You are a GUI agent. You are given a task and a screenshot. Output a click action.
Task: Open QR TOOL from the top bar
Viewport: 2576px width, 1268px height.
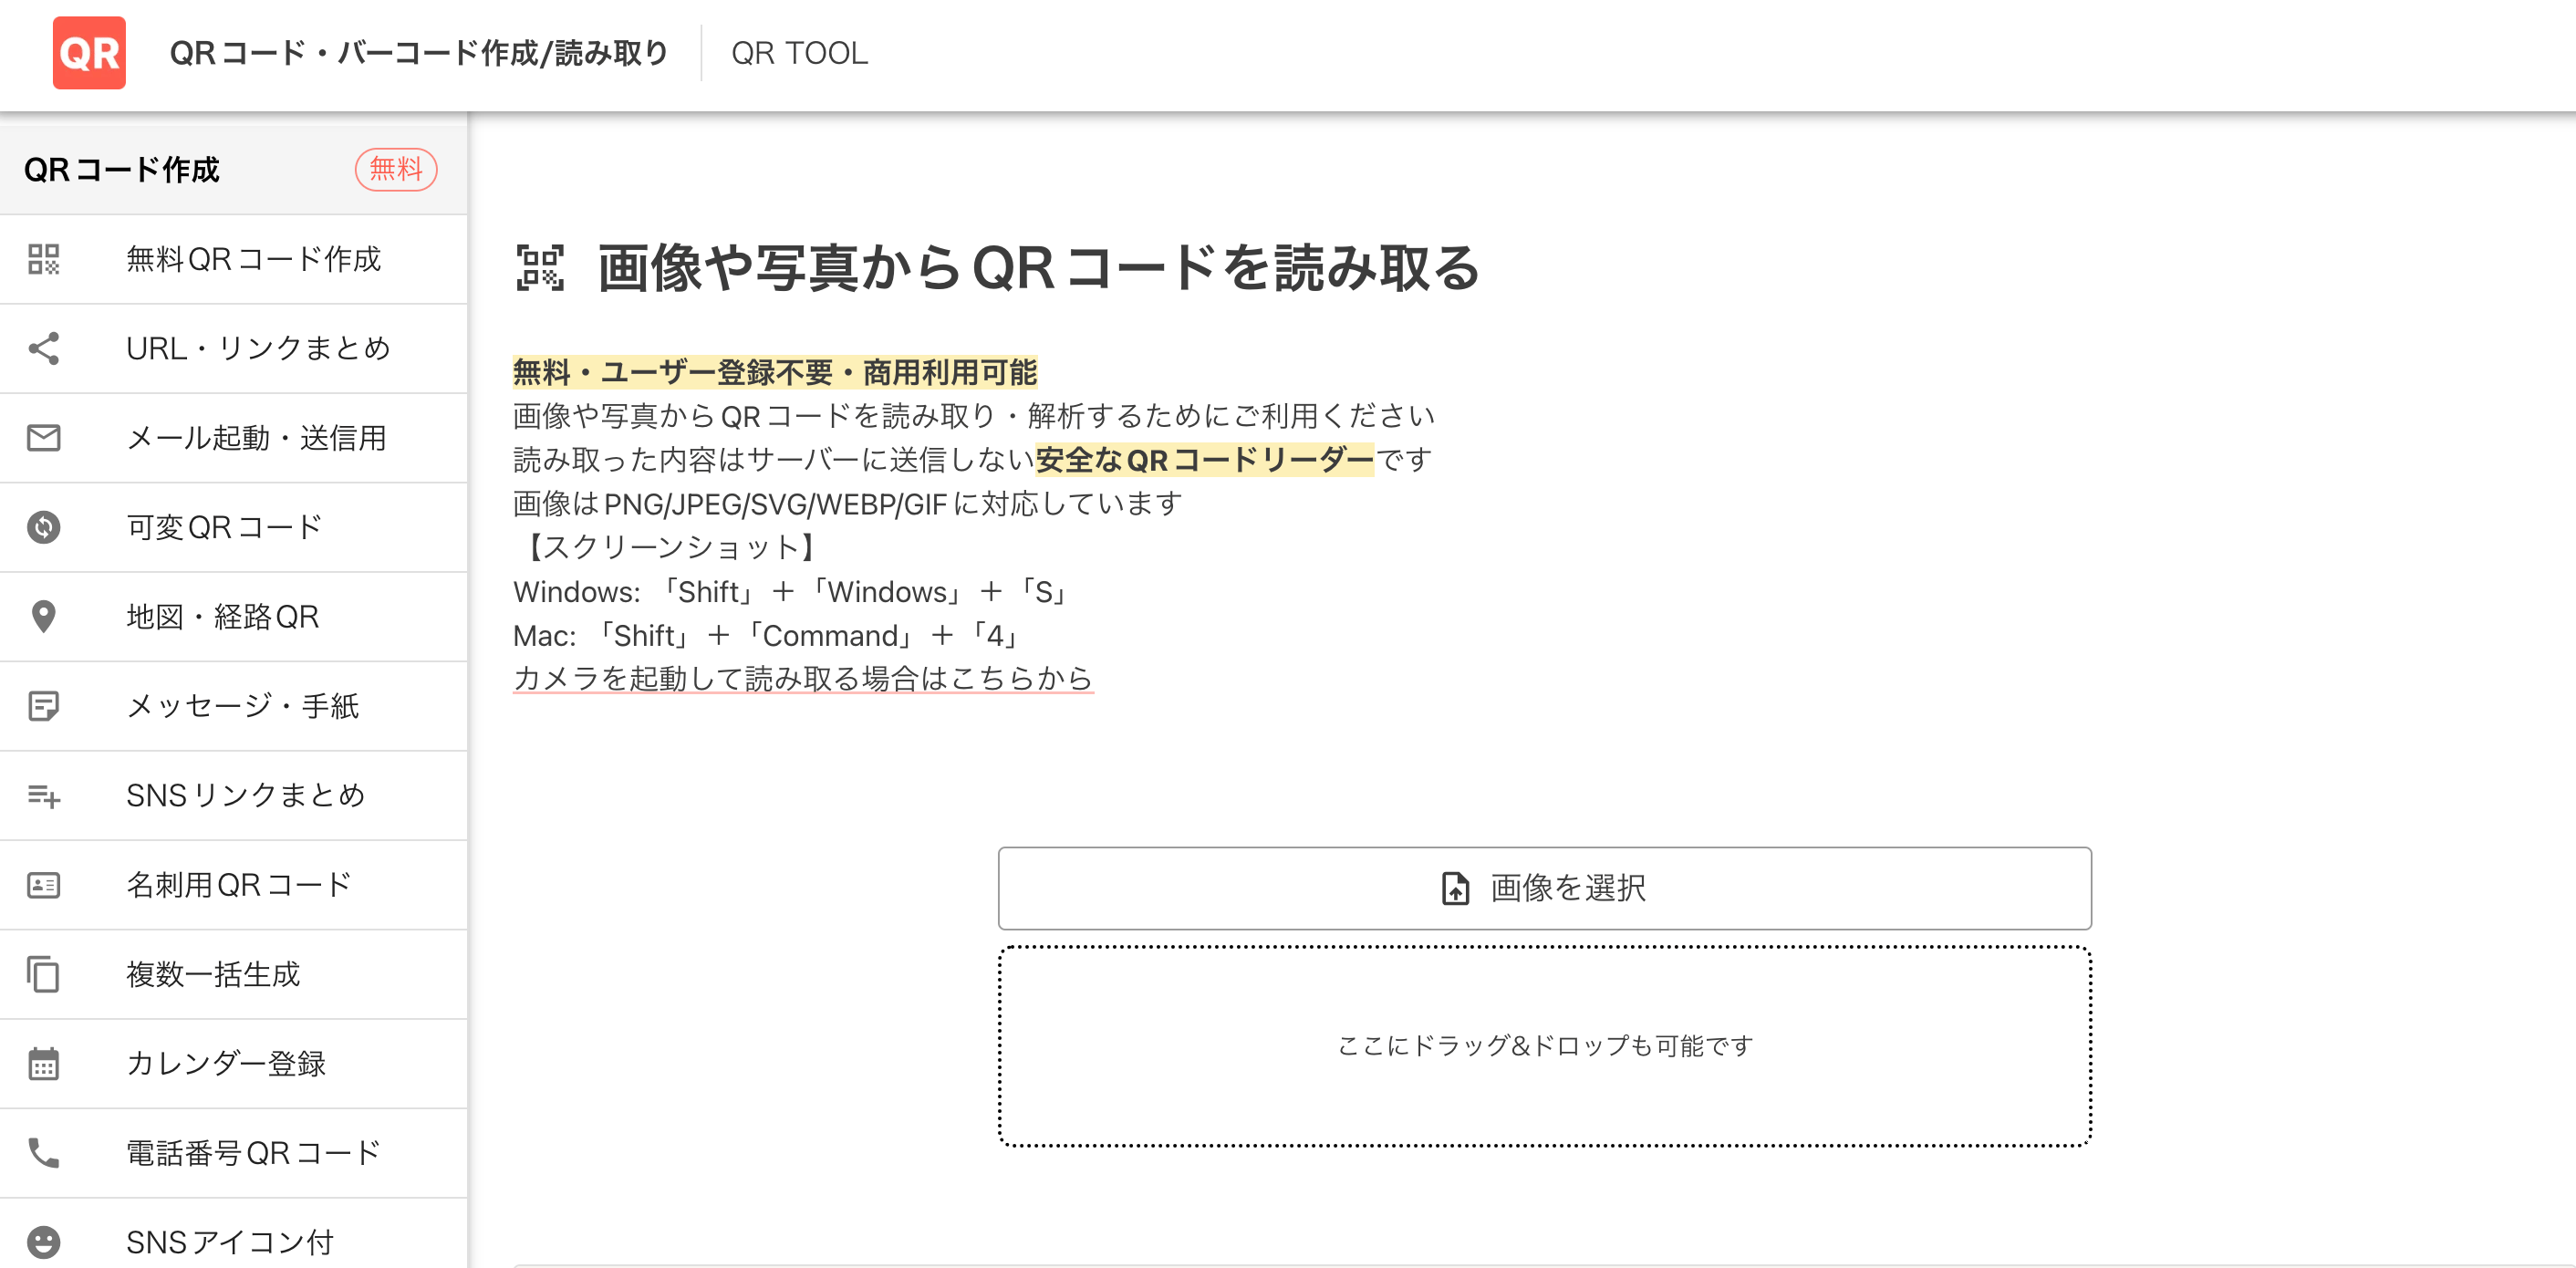[800, 53]
